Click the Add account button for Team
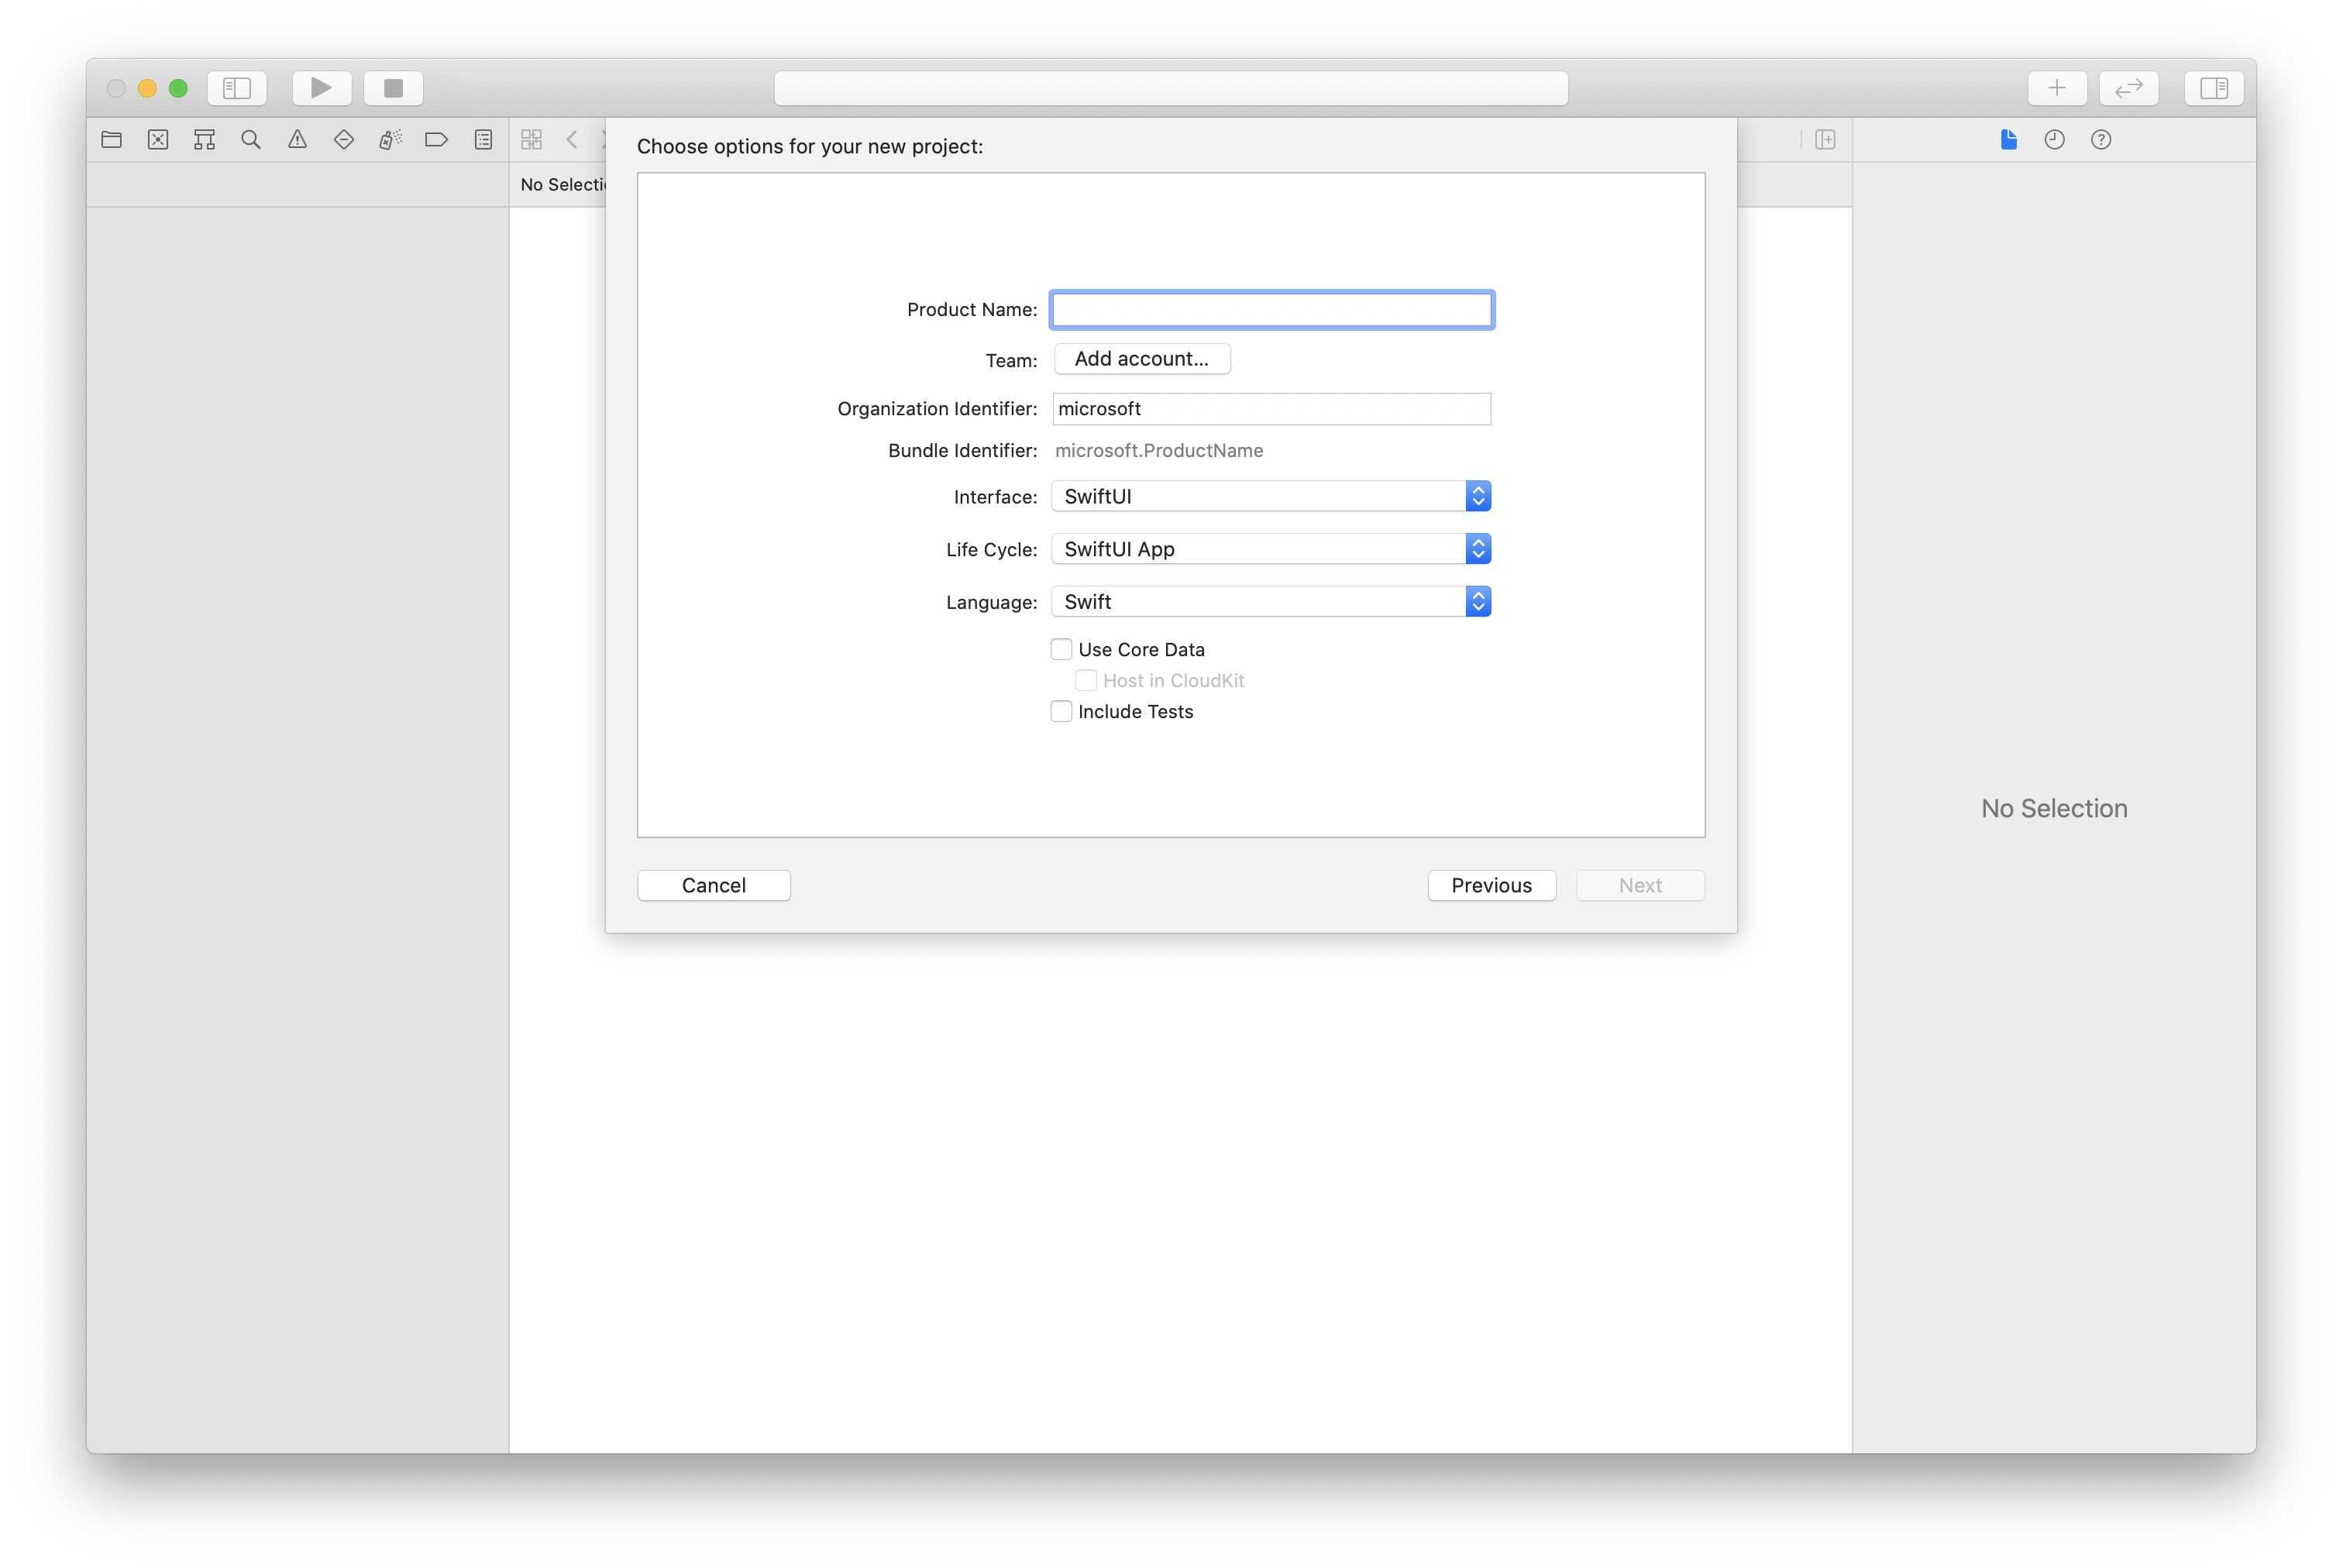This screenshot has width=2343, height=1568. 1139,357
